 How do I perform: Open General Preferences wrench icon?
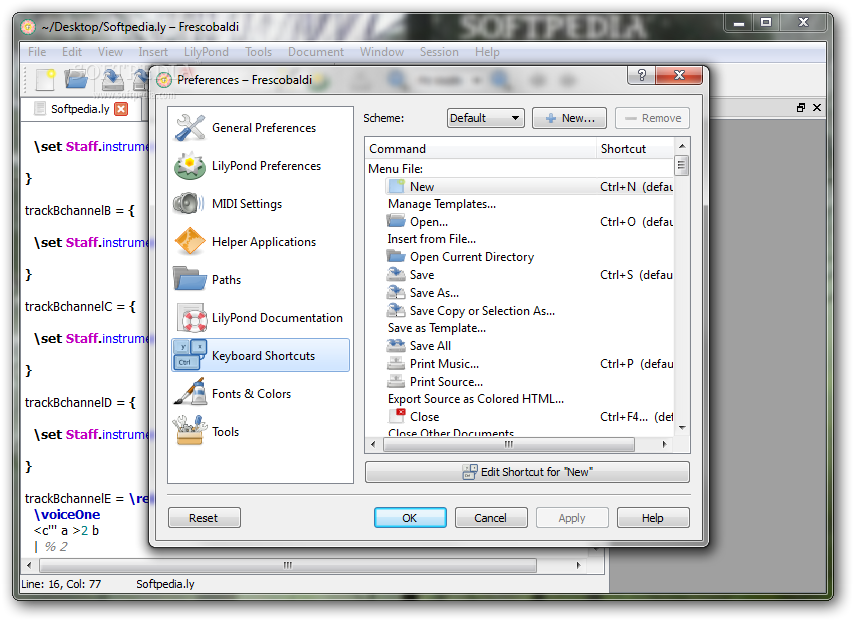point(190,127)
